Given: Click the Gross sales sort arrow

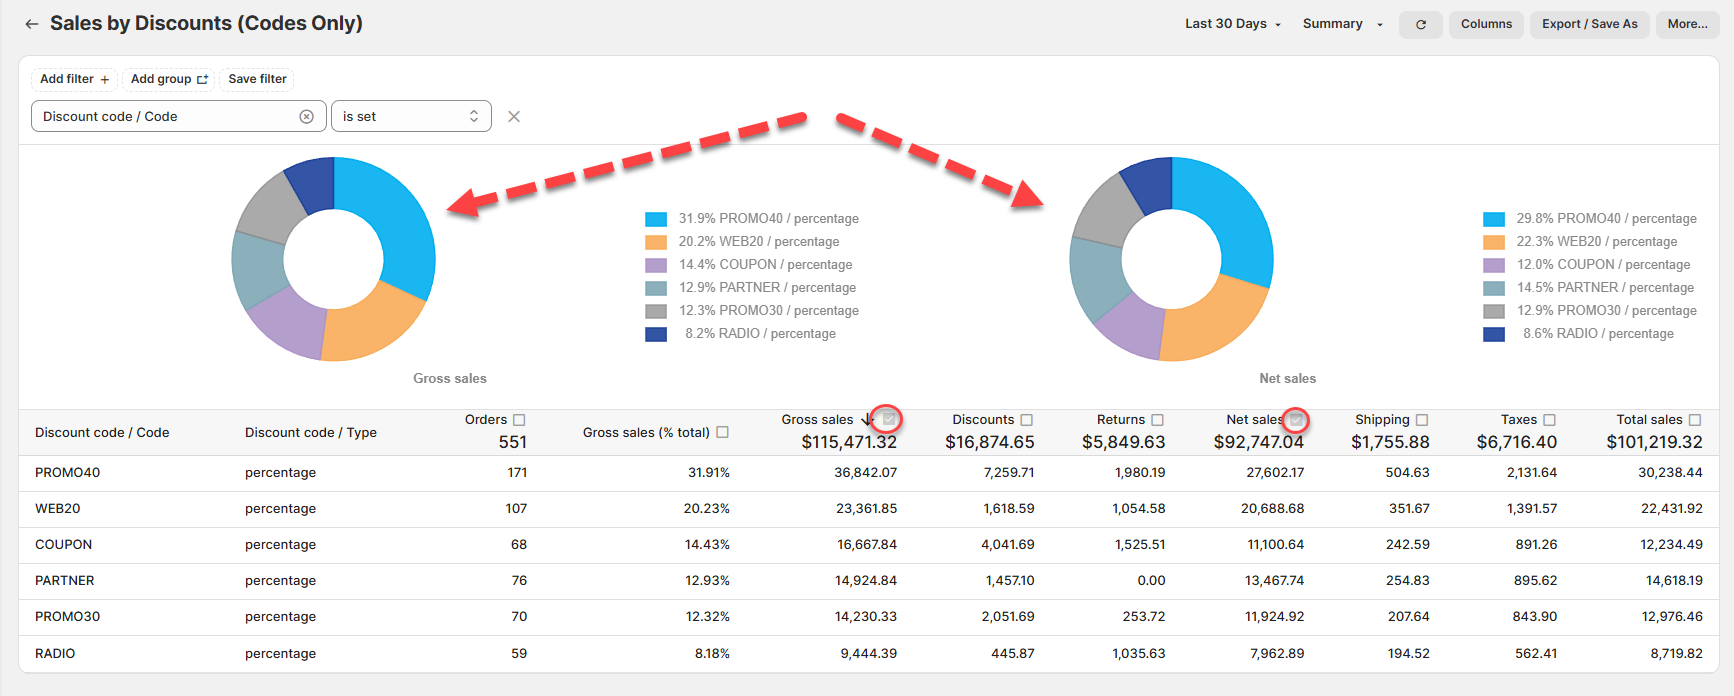Looking at the screenshot, I should (x=866, y=420).
